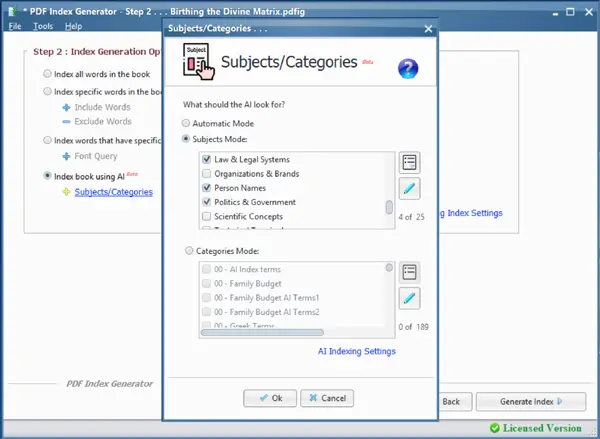
Task: Click the Categories list icon beside AI Index terms
Action: [x=409, y=272]
